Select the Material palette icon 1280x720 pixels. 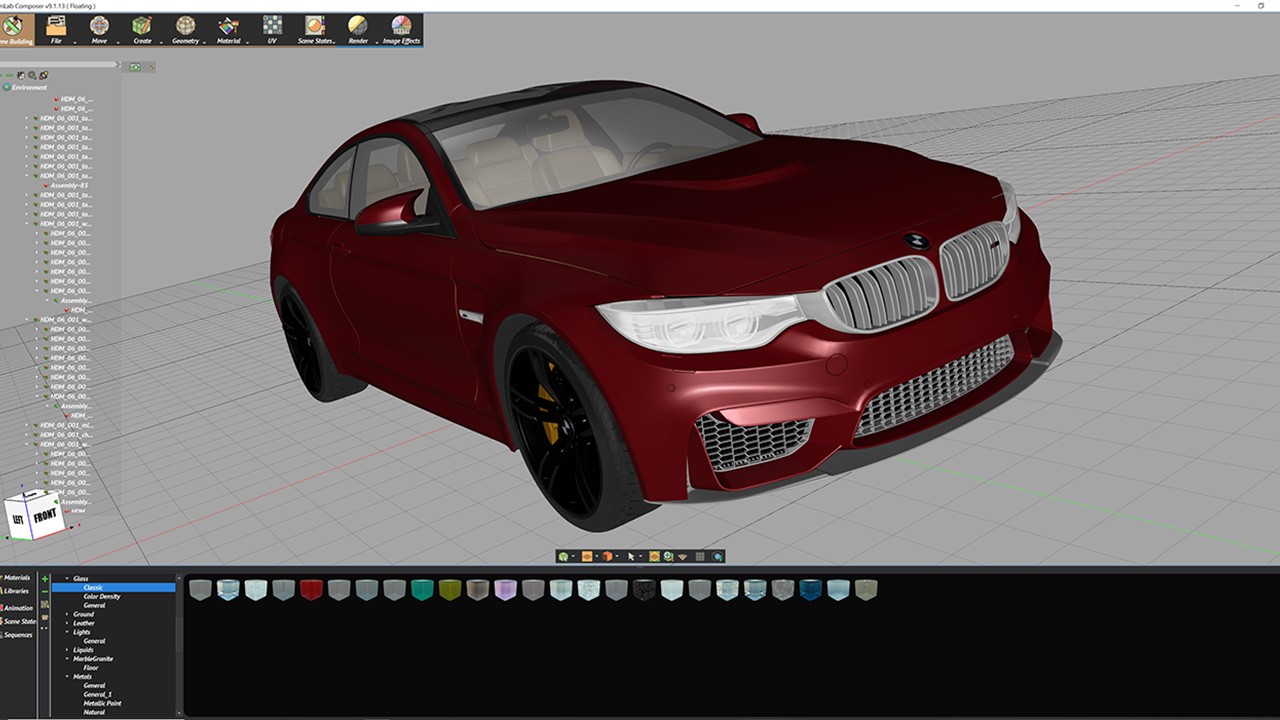pos(228,26)
